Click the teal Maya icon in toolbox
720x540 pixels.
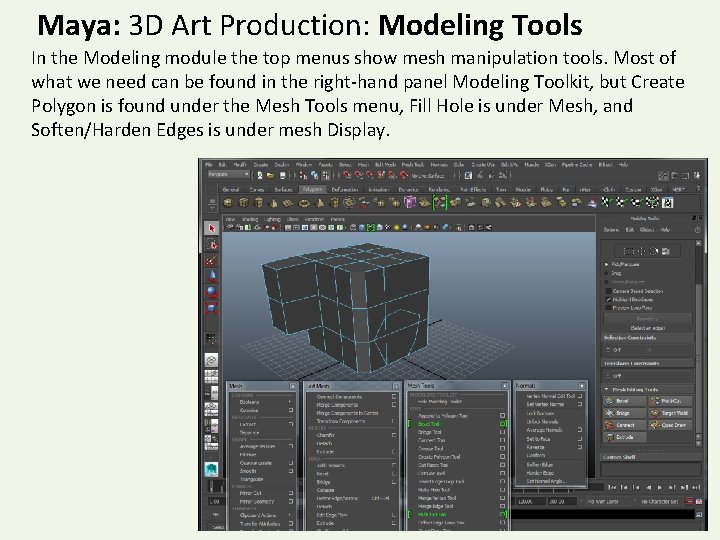click(211, 469)
